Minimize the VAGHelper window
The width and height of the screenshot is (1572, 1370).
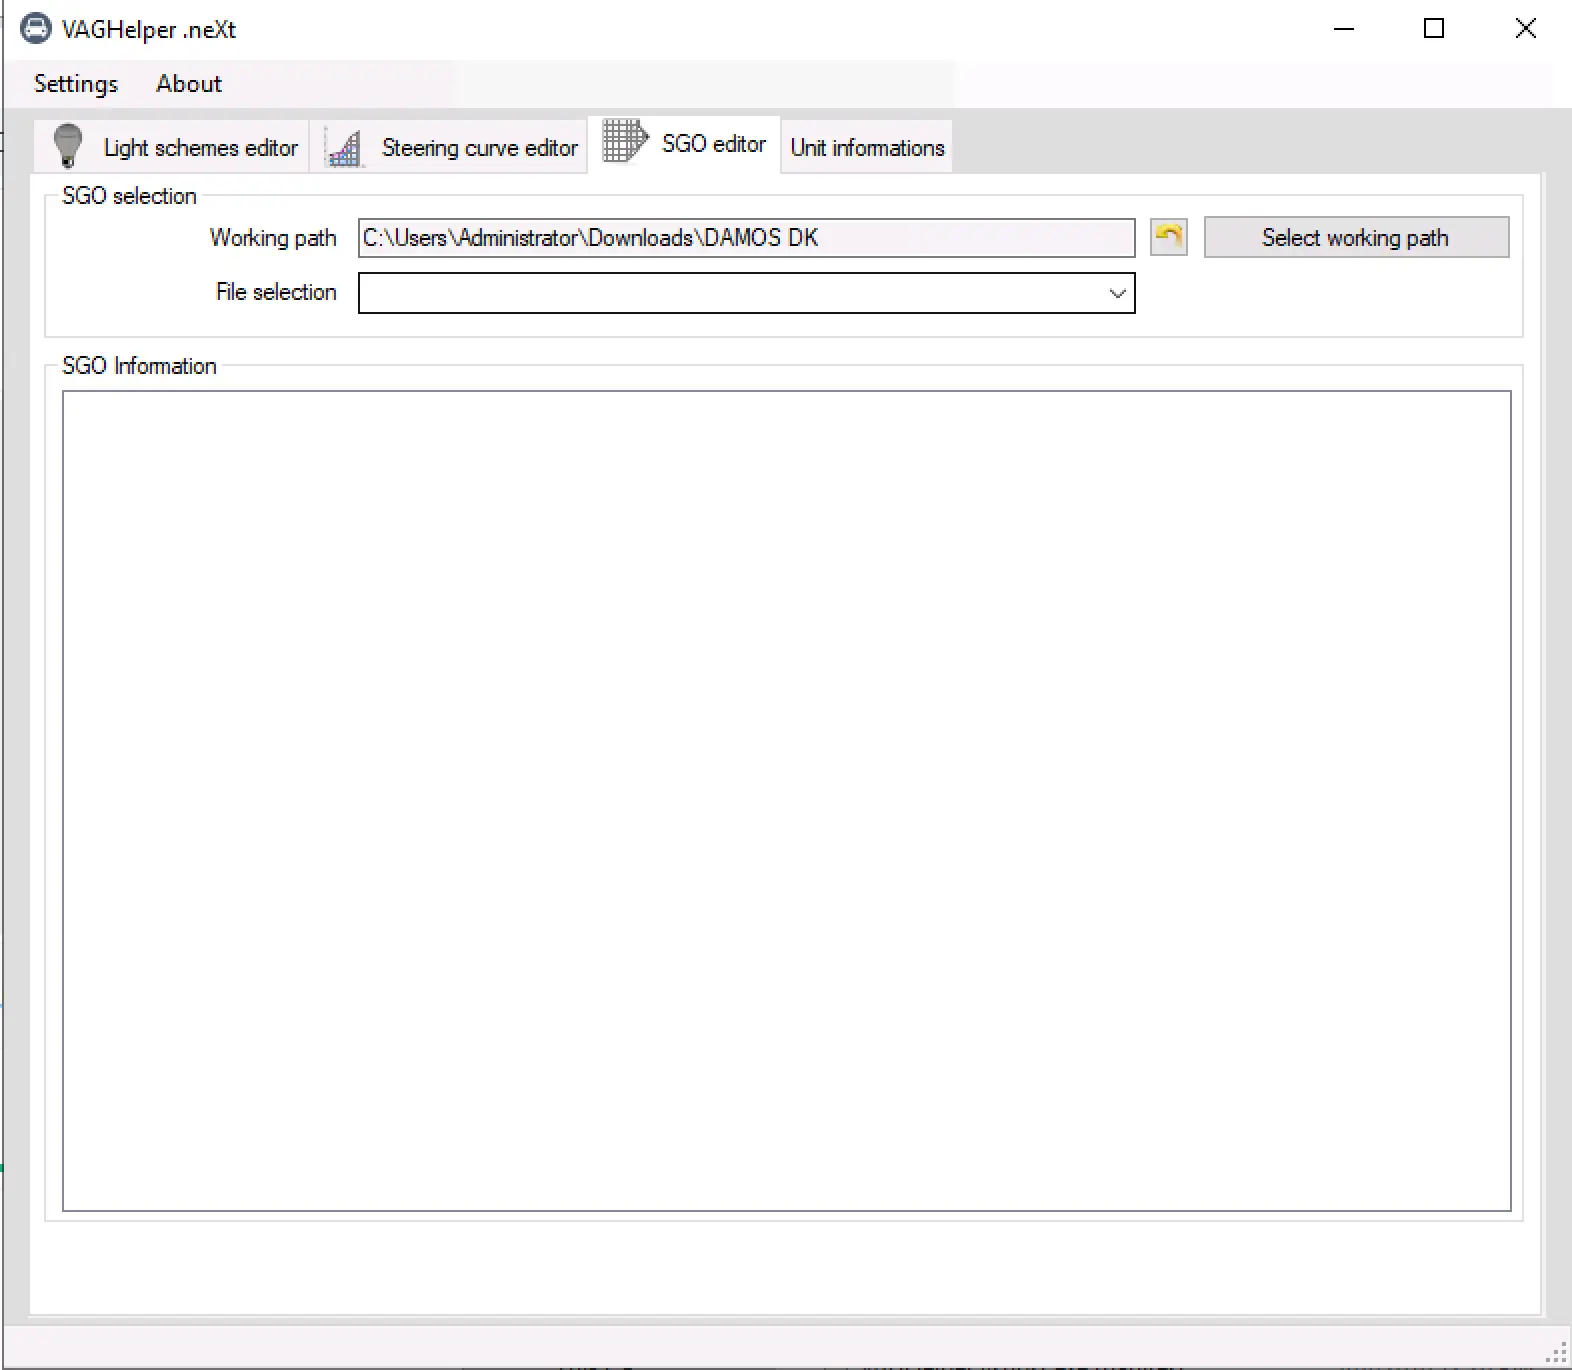[x=1343, y=29]
